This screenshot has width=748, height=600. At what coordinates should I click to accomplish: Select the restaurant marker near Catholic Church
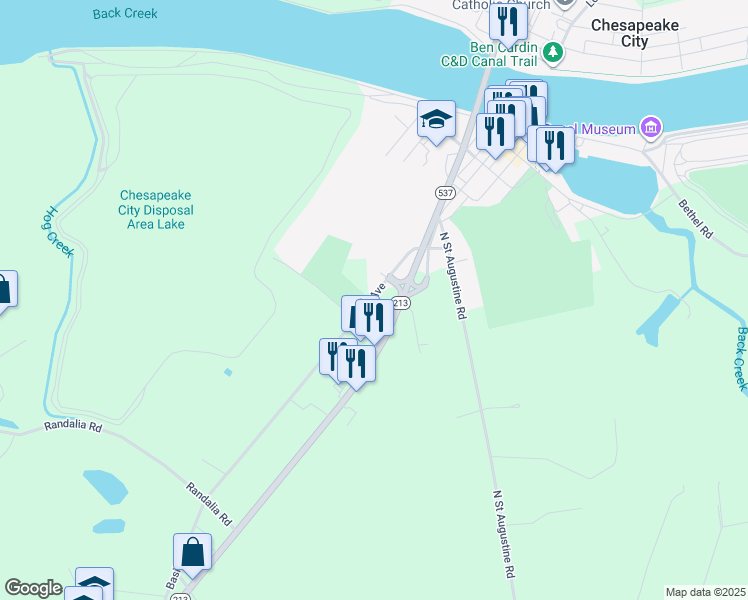(x=508, y=22)
